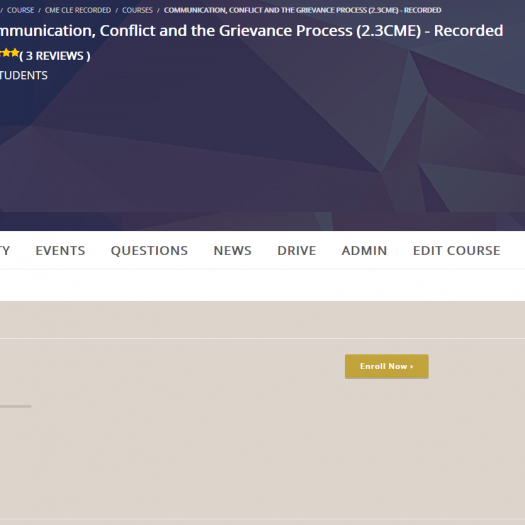Open the Admin tab
The image size is (525, 525).
[x=364, y=250]
